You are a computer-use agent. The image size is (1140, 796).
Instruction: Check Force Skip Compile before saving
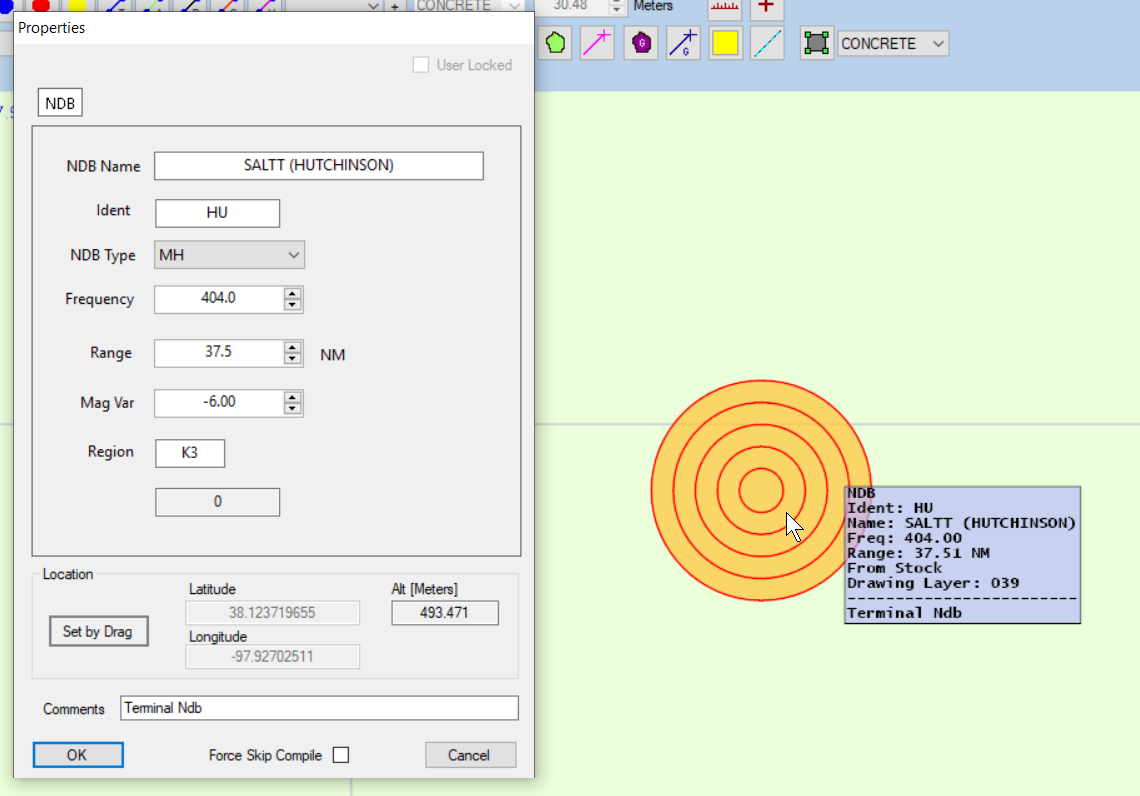coord(340,755)
